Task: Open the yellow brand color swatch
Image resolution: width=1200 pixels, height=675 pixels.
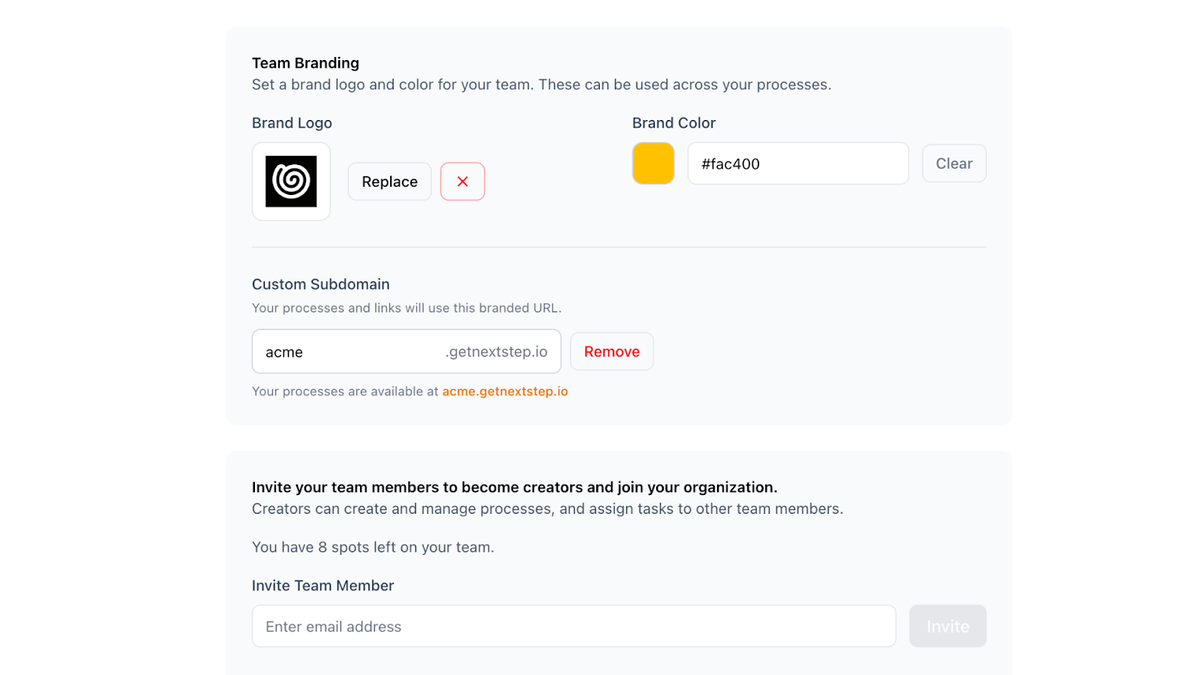Action: (x=653, y=163)
